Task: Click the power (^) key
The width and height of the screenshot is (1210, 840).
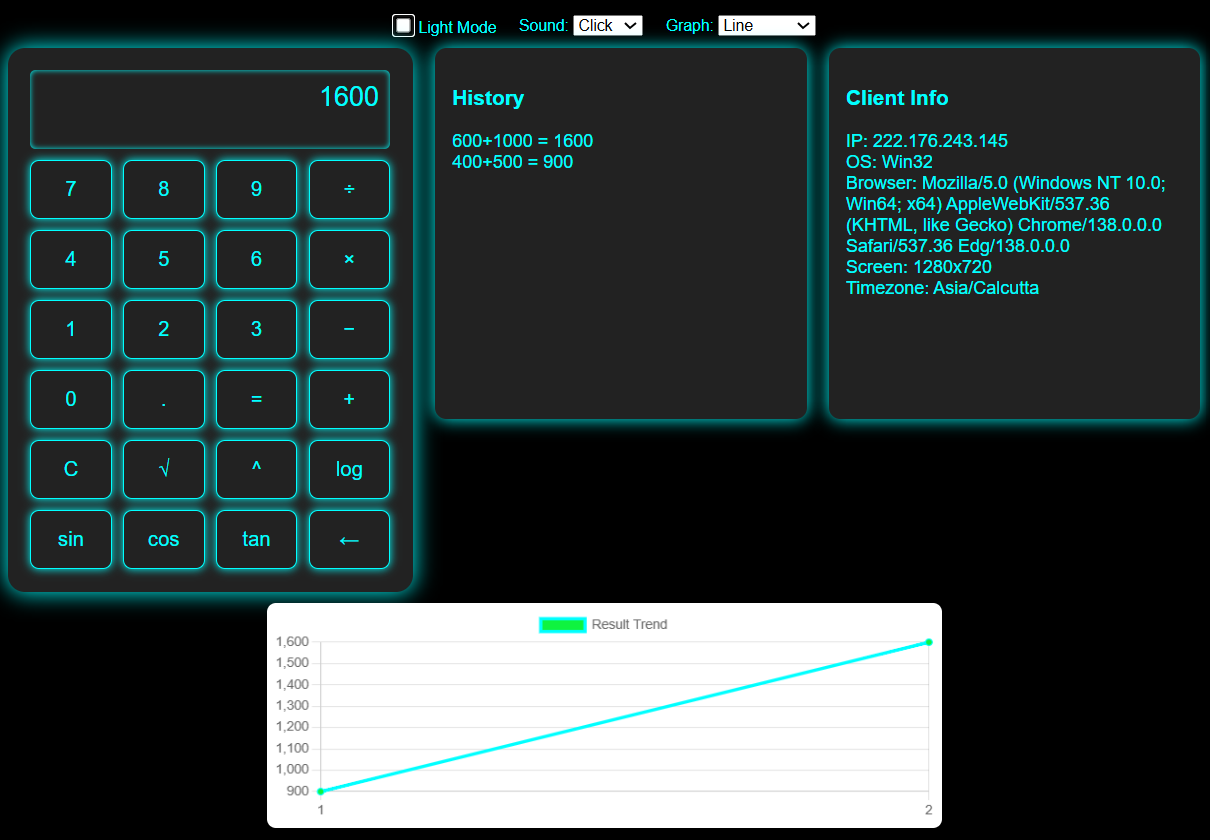Action: tap(256, 469)
